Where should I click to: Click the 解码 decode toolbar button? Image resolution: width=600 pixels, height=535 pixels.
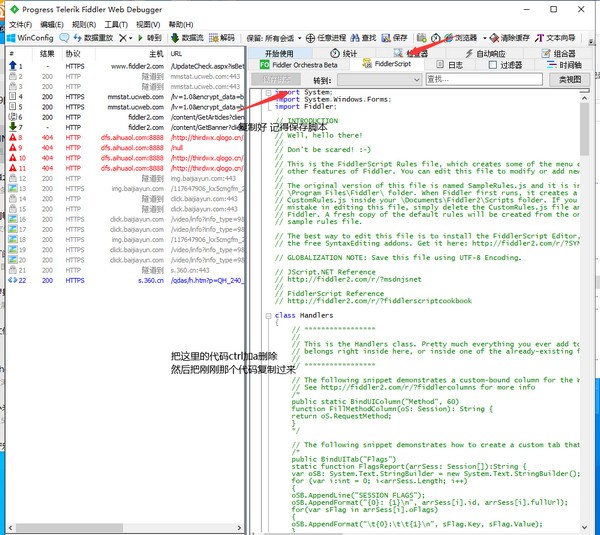[222, 37]
